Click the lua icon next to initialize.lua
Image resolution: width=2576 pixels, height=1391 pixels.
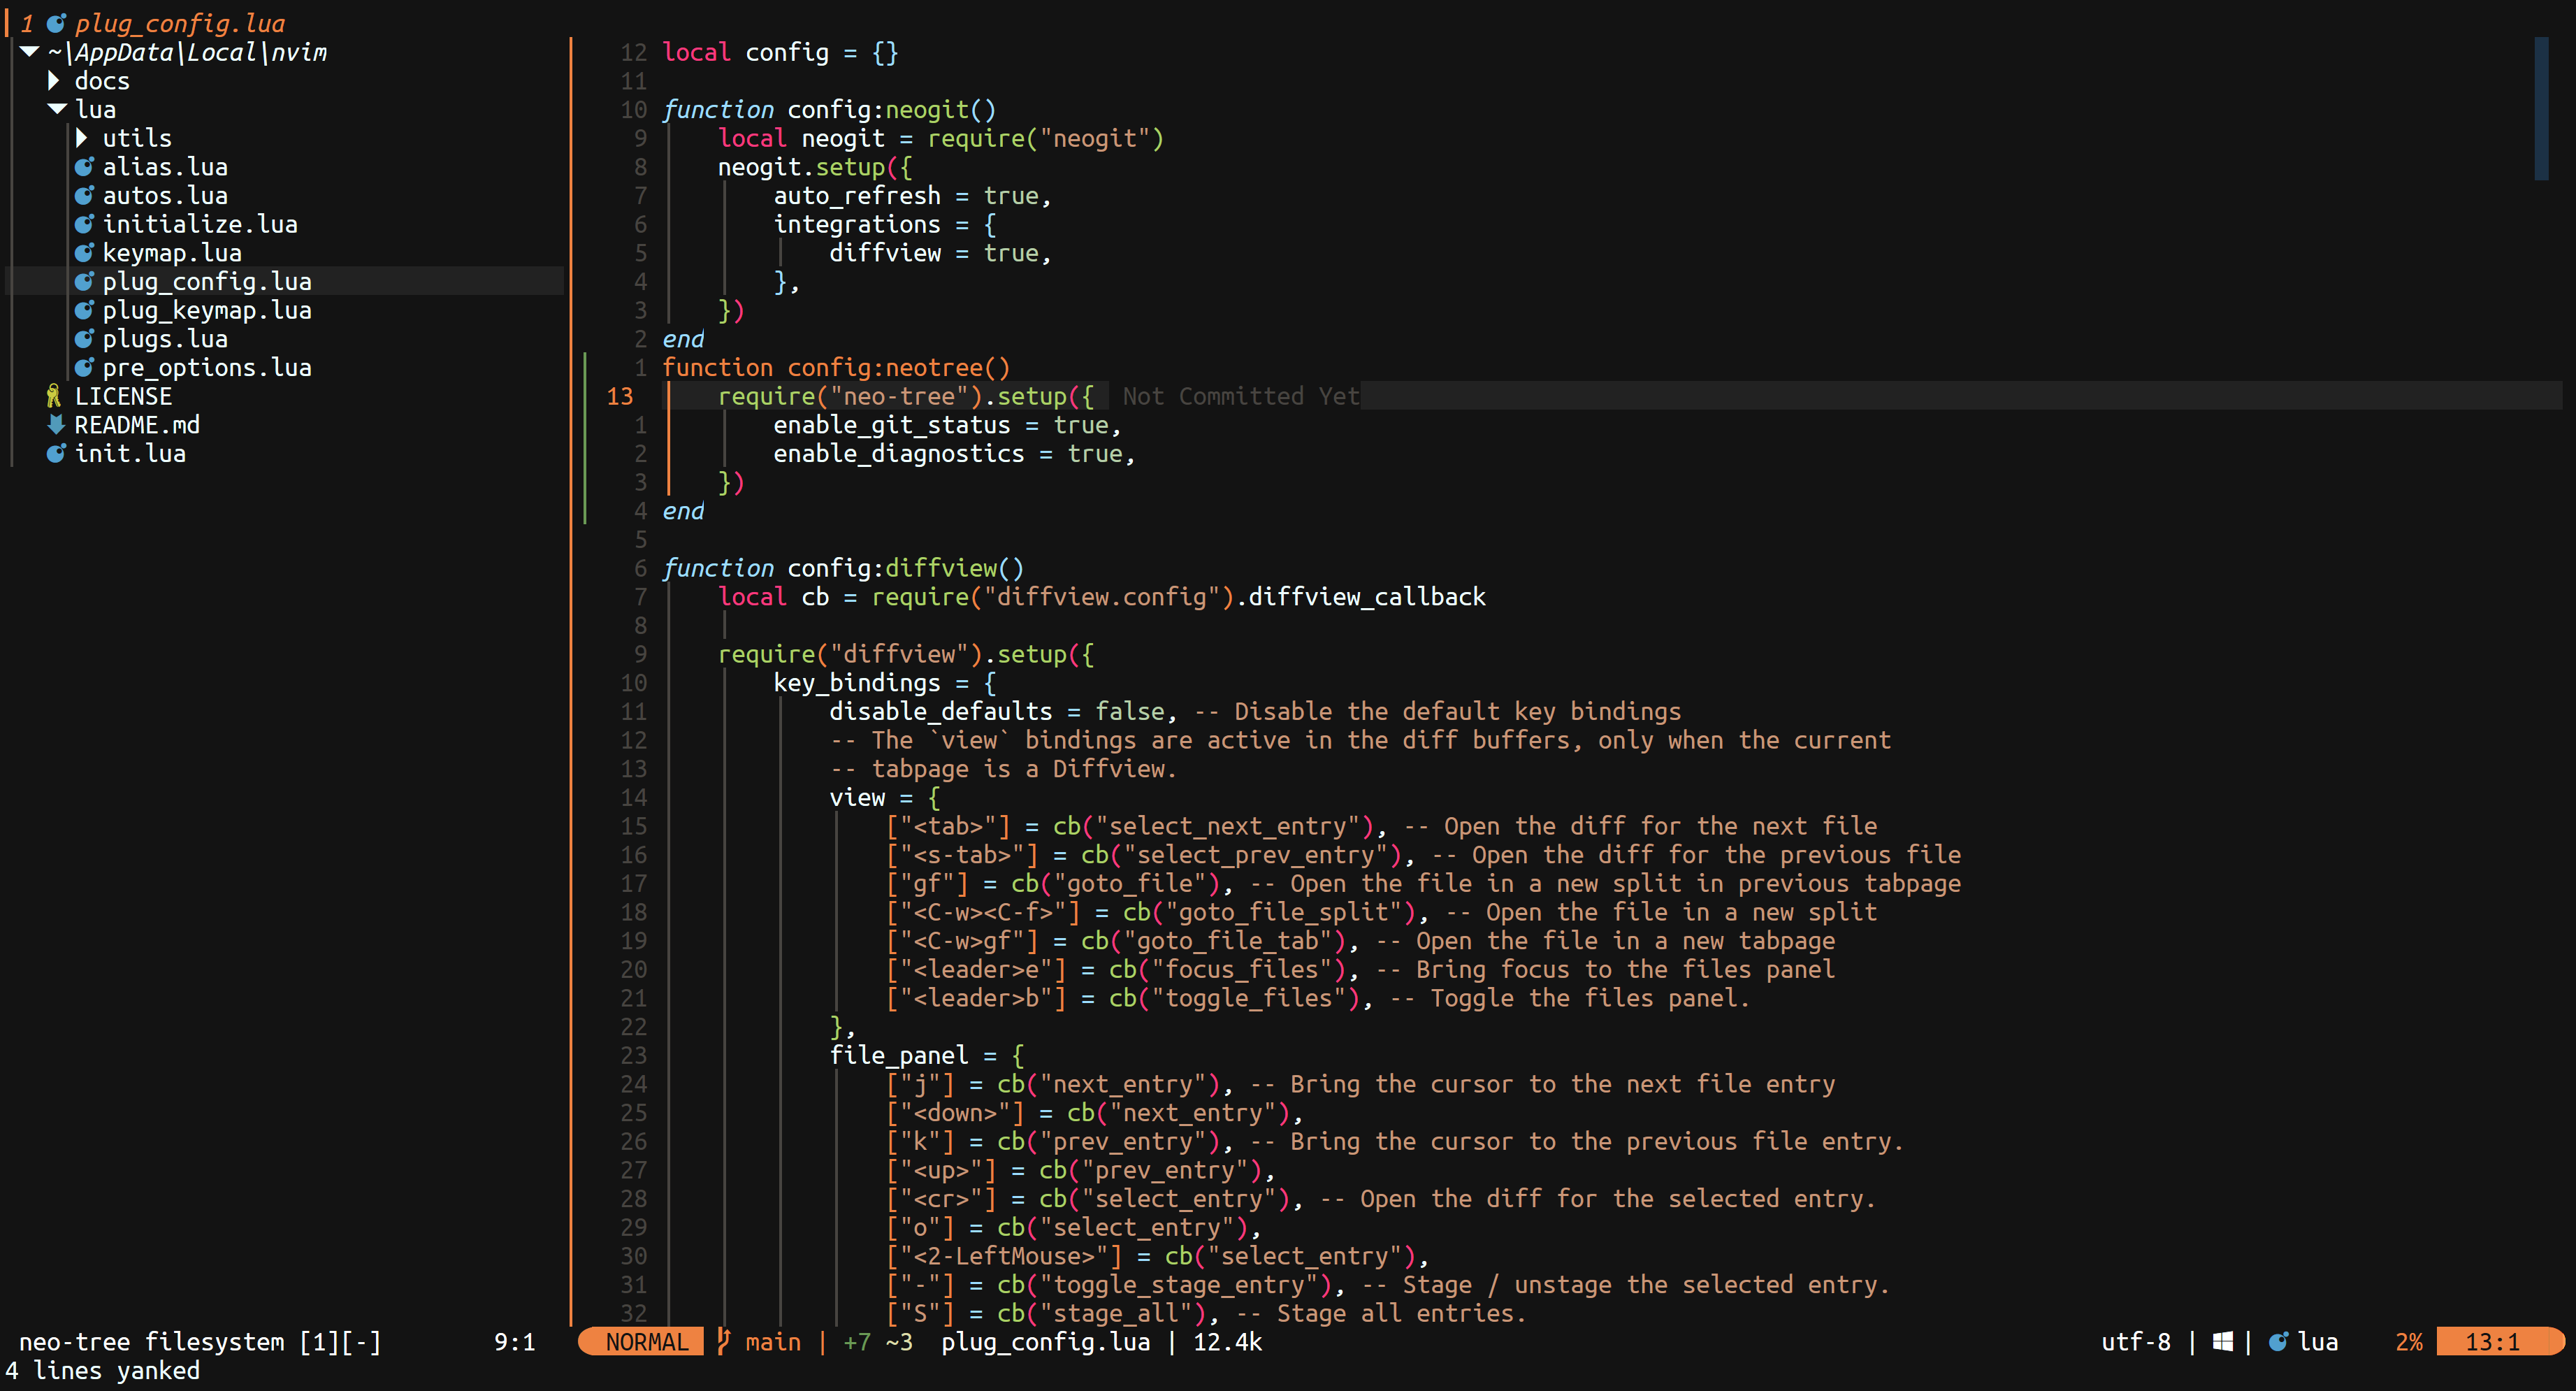(x=84, y=224)
